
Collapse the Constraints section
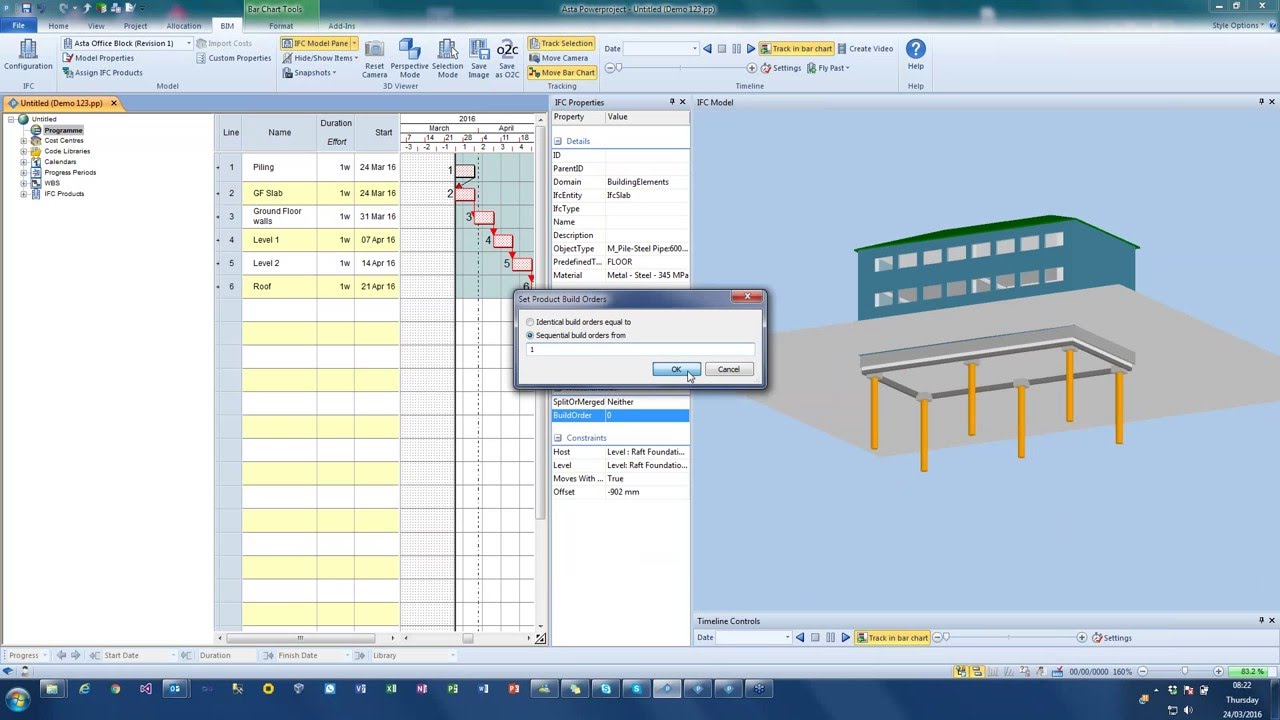tap(558, 438)
